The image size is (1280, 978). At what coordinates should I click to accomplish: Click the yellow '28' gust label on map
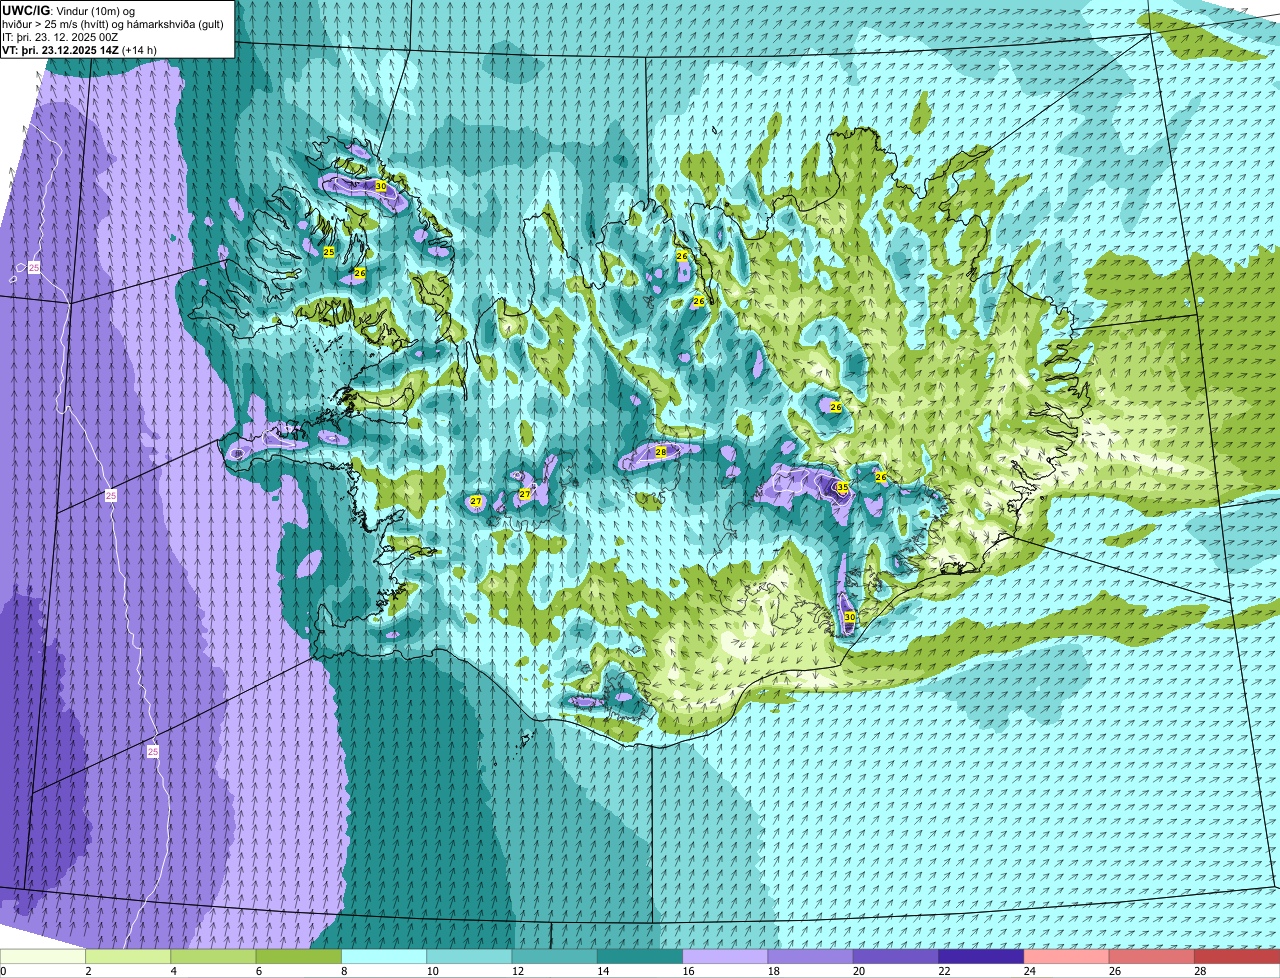click(x=661, y=452)
